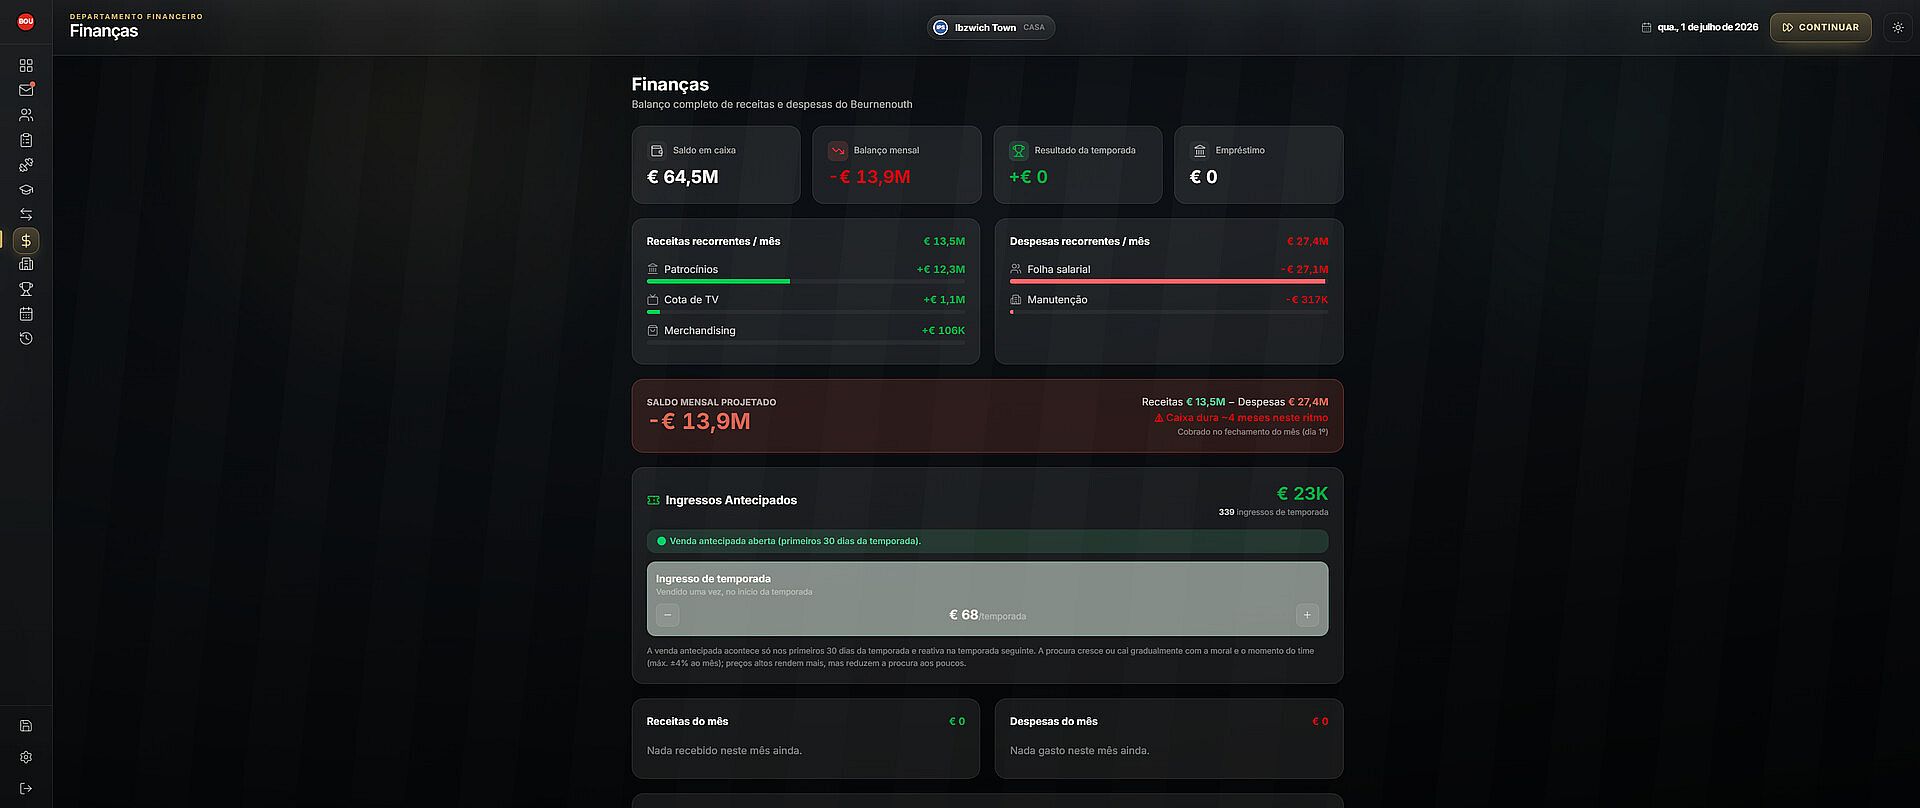Click the 'Venda antecipada aberta' status banner
This screenshot has width=1920, height=808.
pos(988,541)
